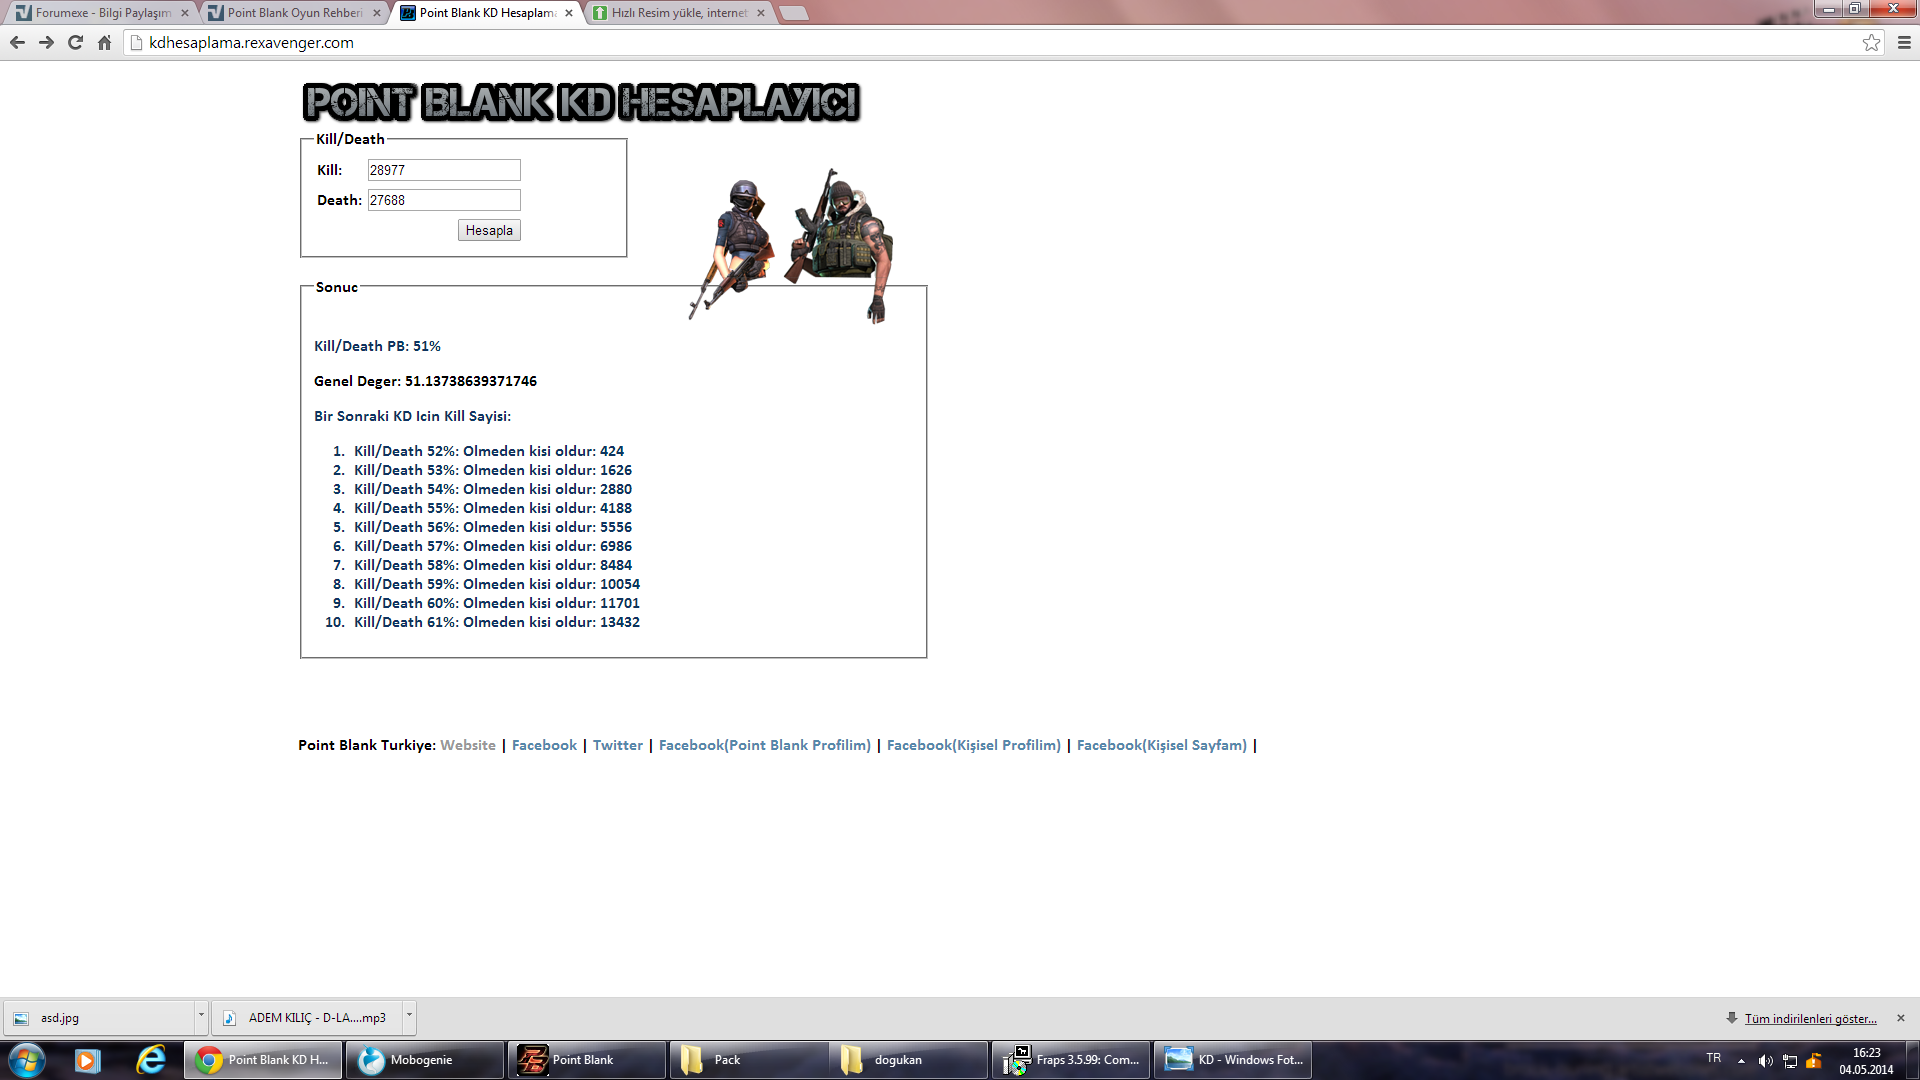Click the Kill/Death 58% row showing 8484
This screenshot has width=1920, height=1080.
pyautogui.click(x=493, y=565)
